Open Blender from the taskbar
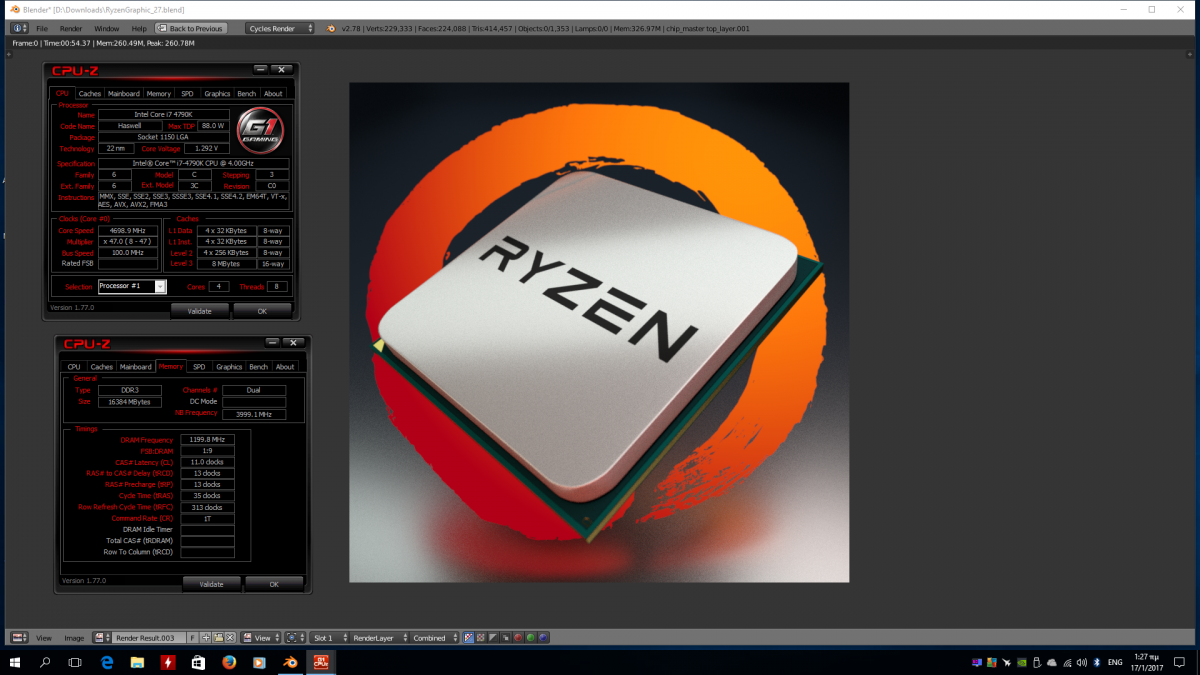This screenshot has height=675, width=1200. coord(290,662)
